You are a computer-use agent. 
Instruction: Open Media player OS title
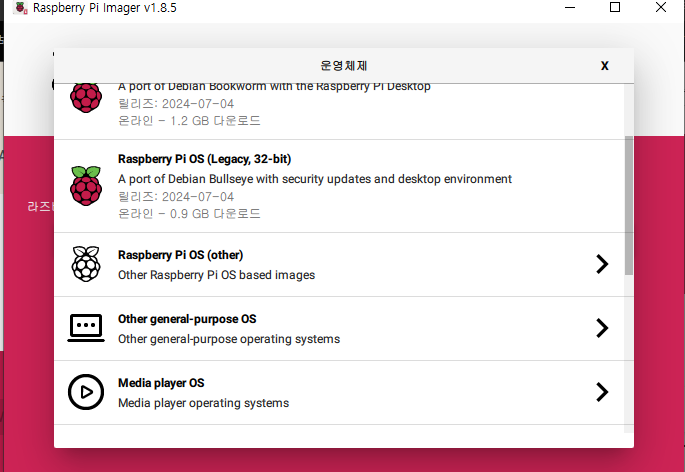point(161,383)
